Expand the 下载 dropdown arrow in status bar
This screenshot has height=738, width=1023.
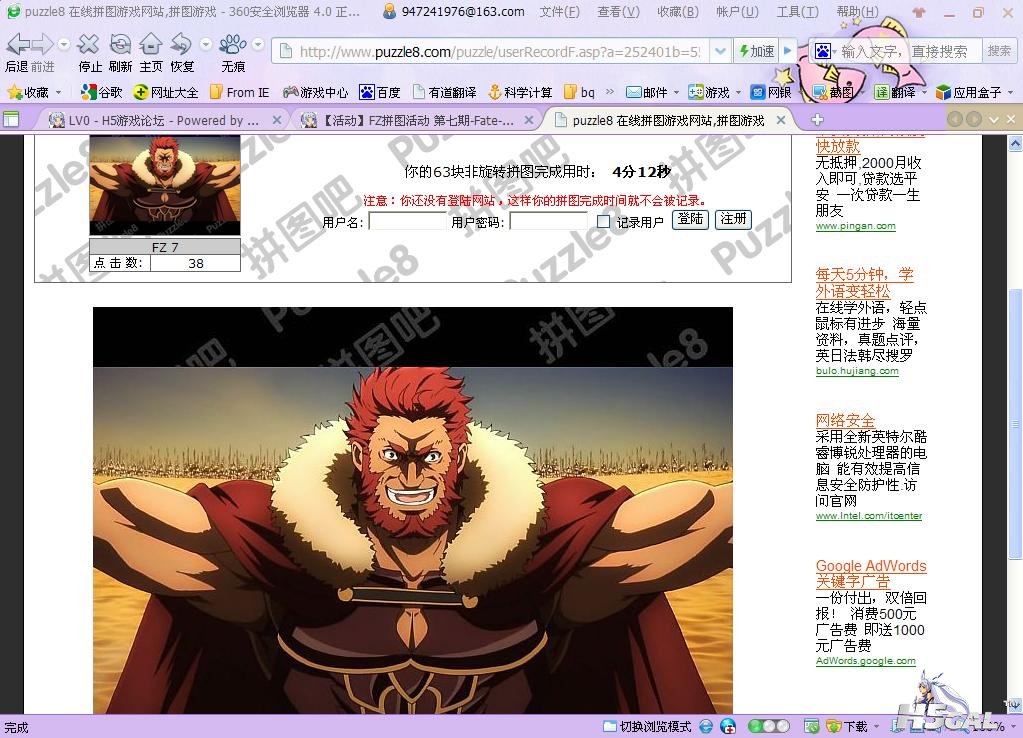coord(876,726)
